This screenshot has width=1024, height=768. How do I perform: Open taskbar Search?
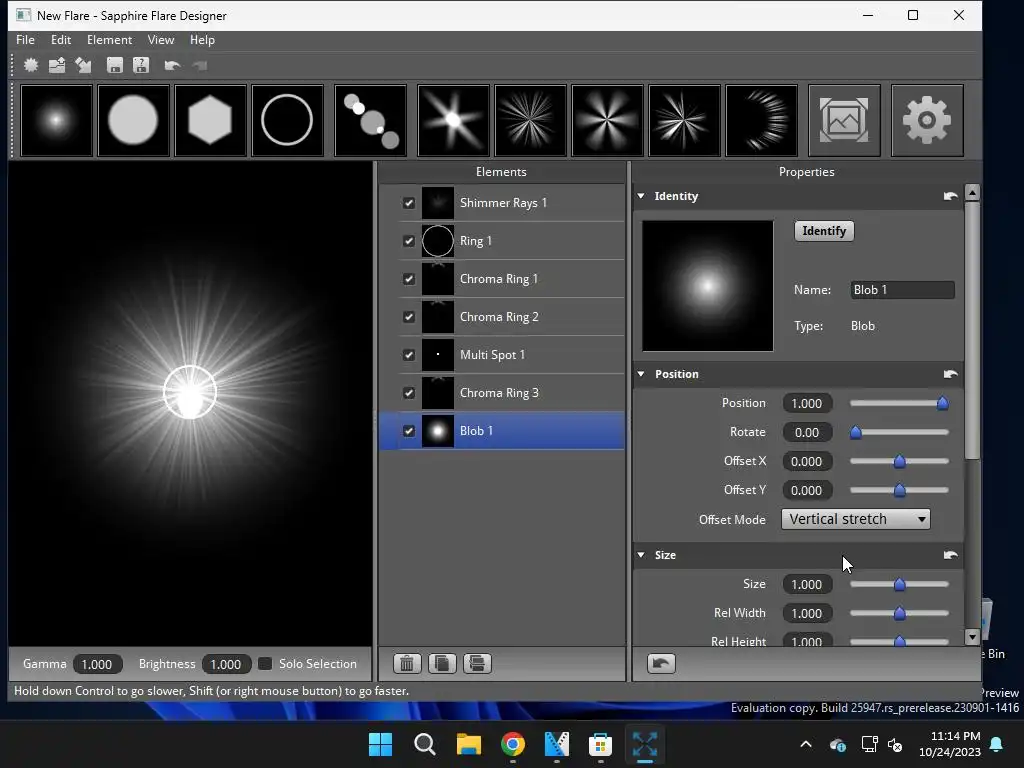424,744
